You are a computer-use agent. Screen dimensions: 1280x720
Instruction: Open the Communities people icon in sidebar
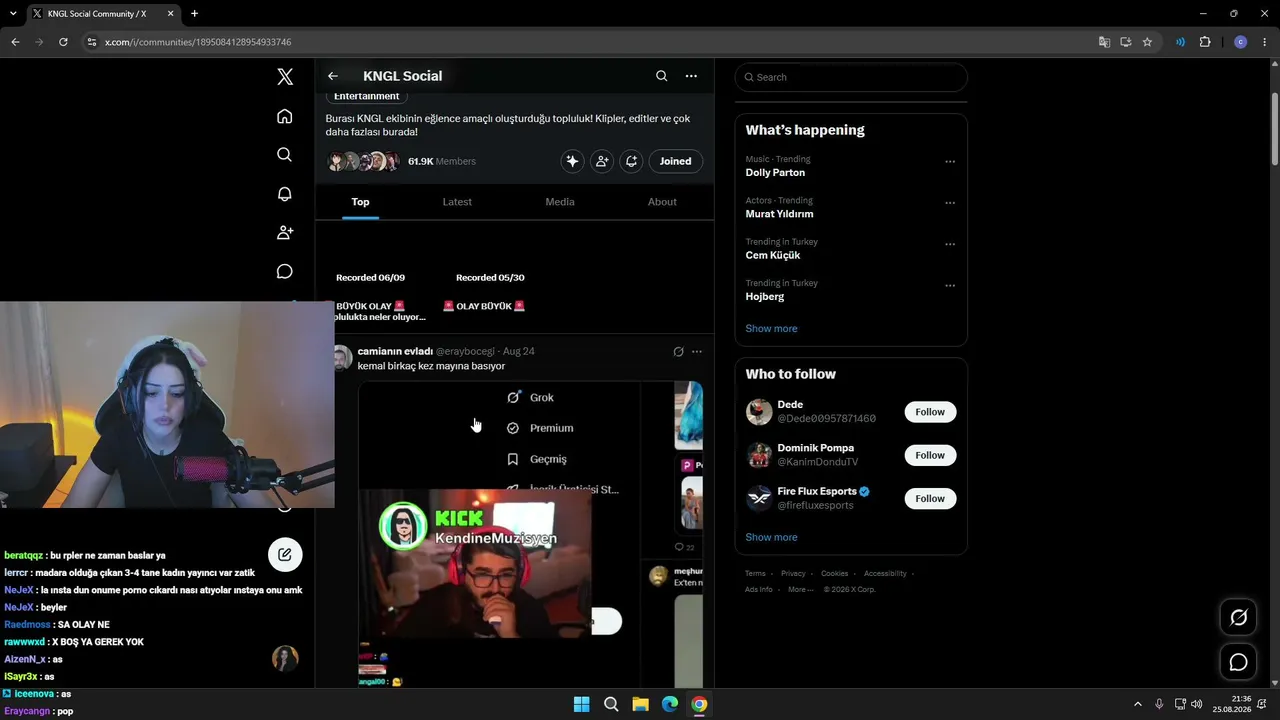pos(285,232)
